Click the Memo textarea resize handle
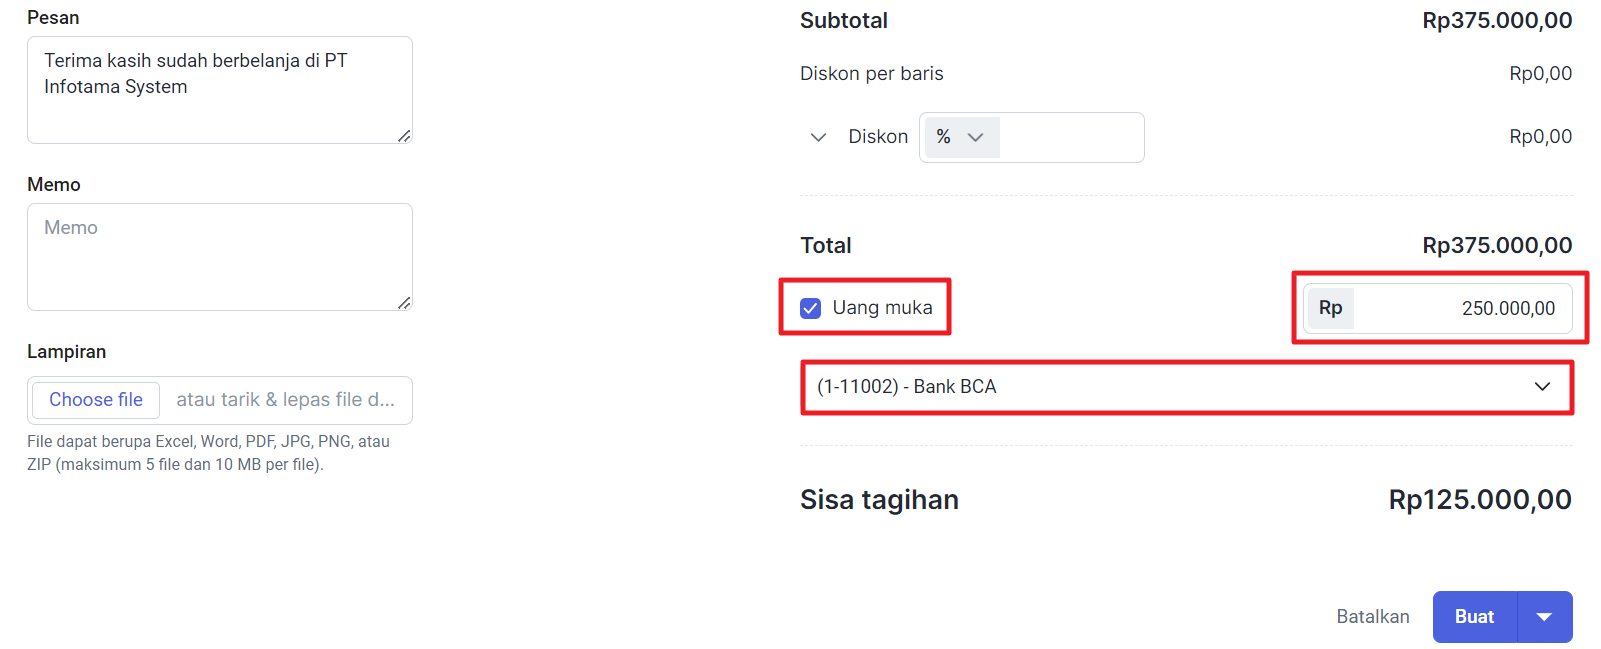 pyautogui.click(x=404, y=303)
